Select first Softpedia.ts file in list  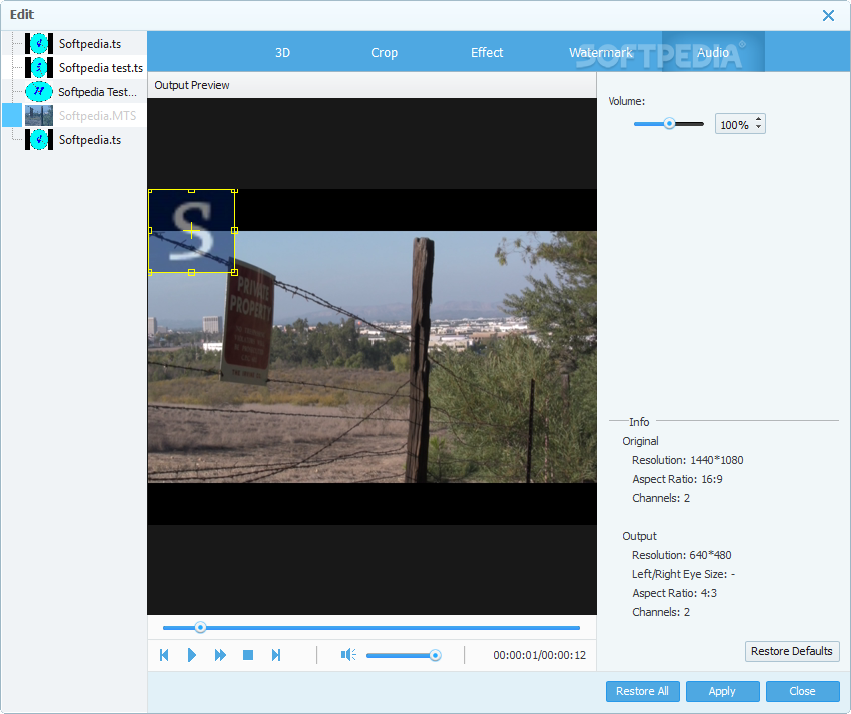[90, 43]
